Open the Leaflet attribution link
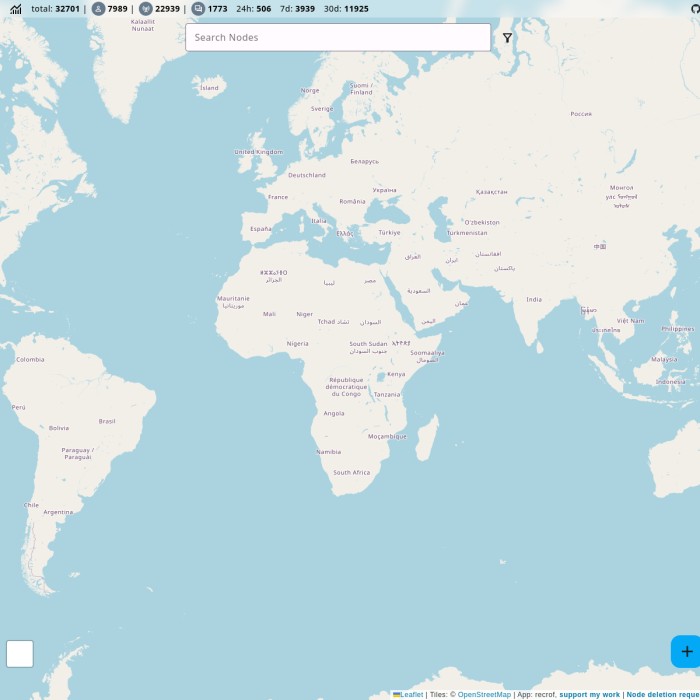This screenshot has width=700, height=700. [x=412, y=695]
